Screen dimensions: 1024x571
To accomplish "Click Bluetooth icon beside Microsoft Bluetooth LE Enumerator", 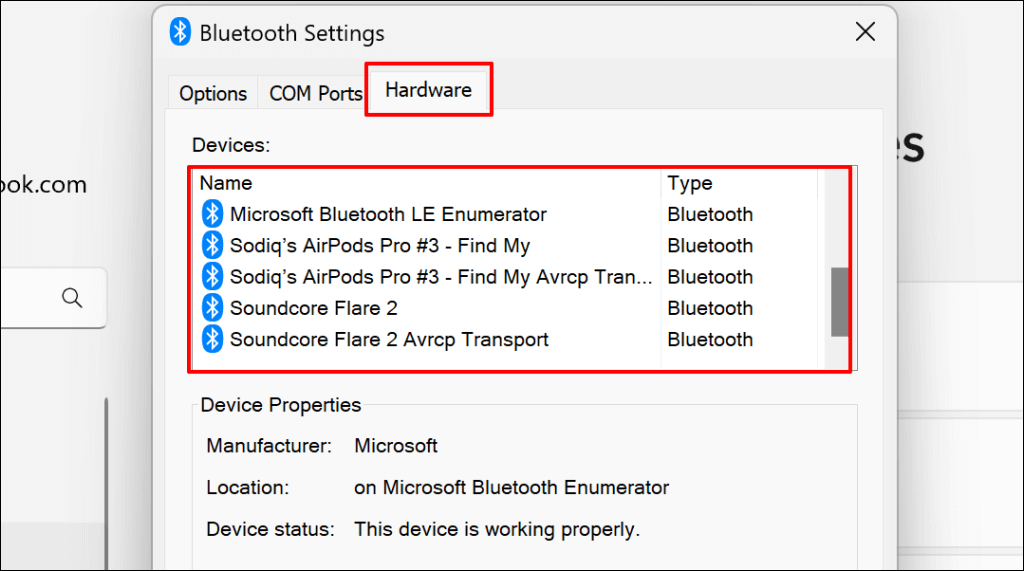I will 212,214.
